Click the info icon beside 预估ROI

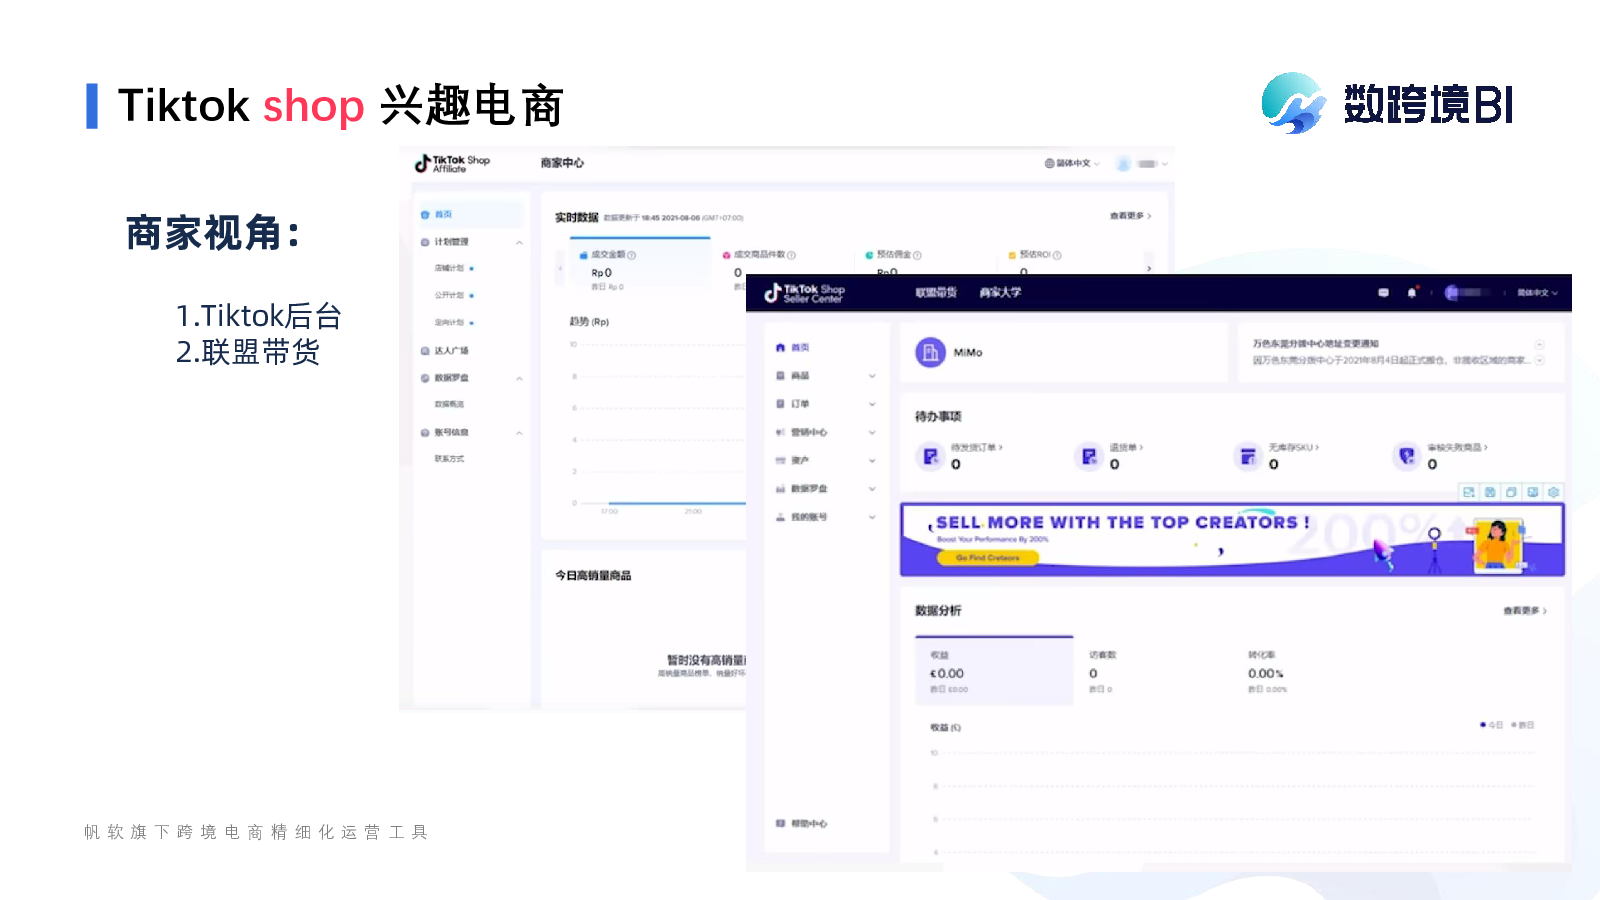pyautogui.click(x=1057, y=255)
